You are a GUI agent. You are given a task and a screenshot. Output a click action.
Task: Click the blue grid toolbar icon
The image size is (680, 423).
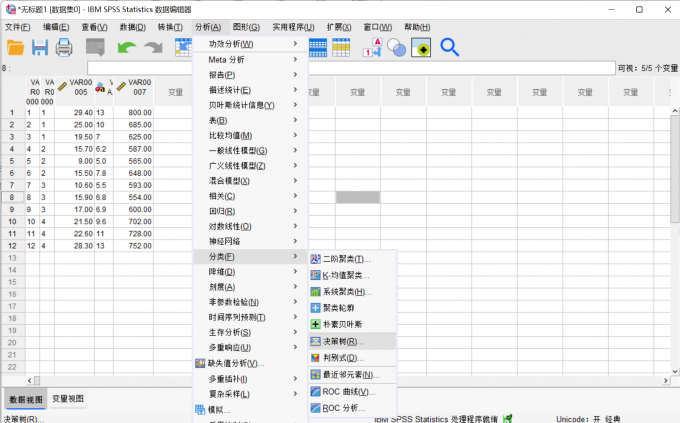pyautogui.click(x=318, y=47)
